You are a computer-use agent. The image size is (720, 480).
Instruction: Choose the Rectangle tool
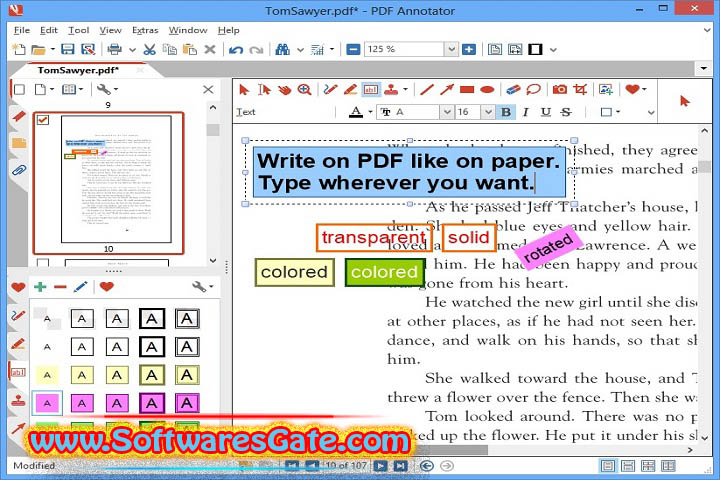[467, 90]
